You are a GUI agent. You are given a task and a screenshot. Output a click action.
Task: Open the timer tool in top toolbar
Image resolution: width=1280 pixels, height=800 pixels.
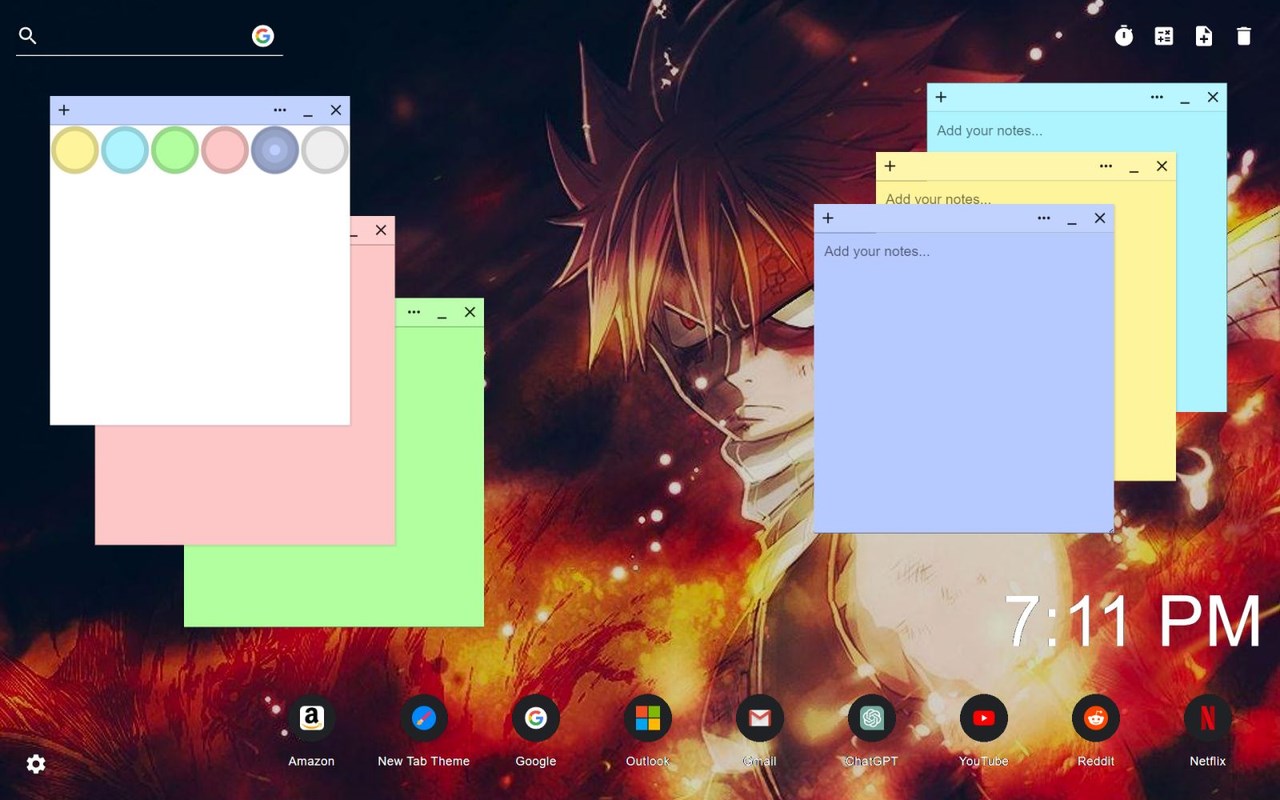[1124, 36]
